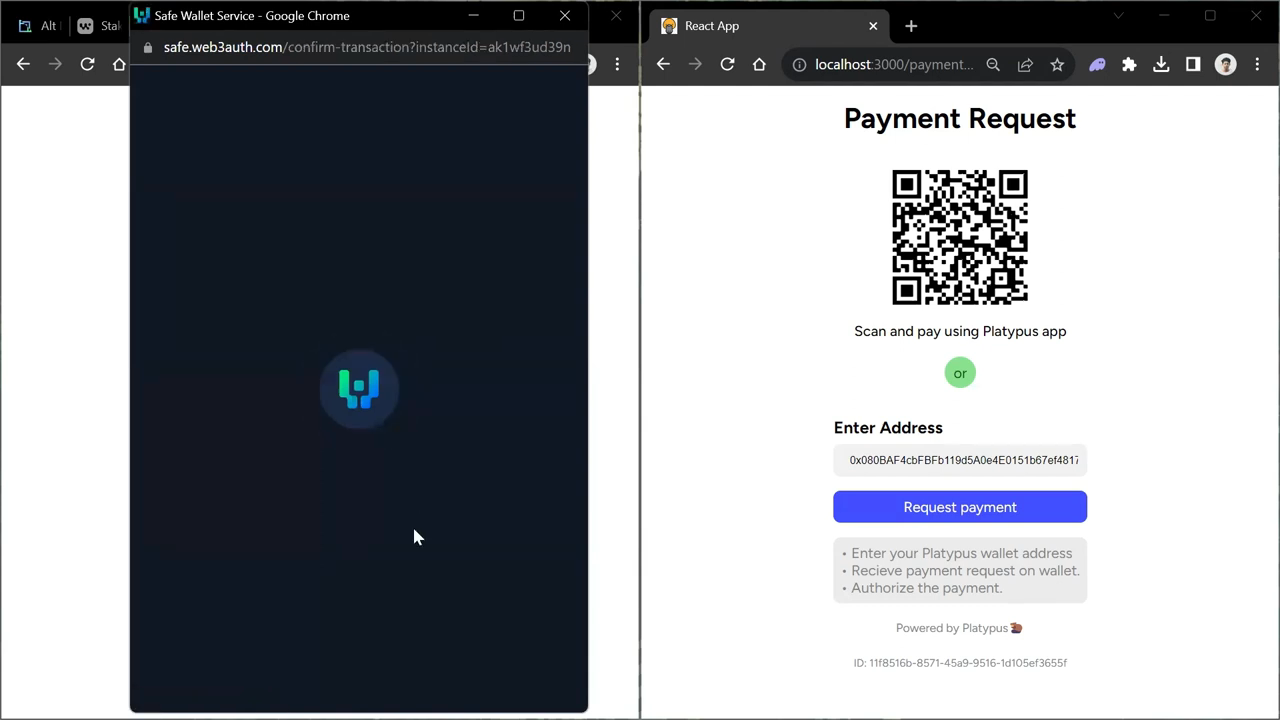The image size is (1280, 720).
Task: Close the React App tab
Action: [873, 26]
